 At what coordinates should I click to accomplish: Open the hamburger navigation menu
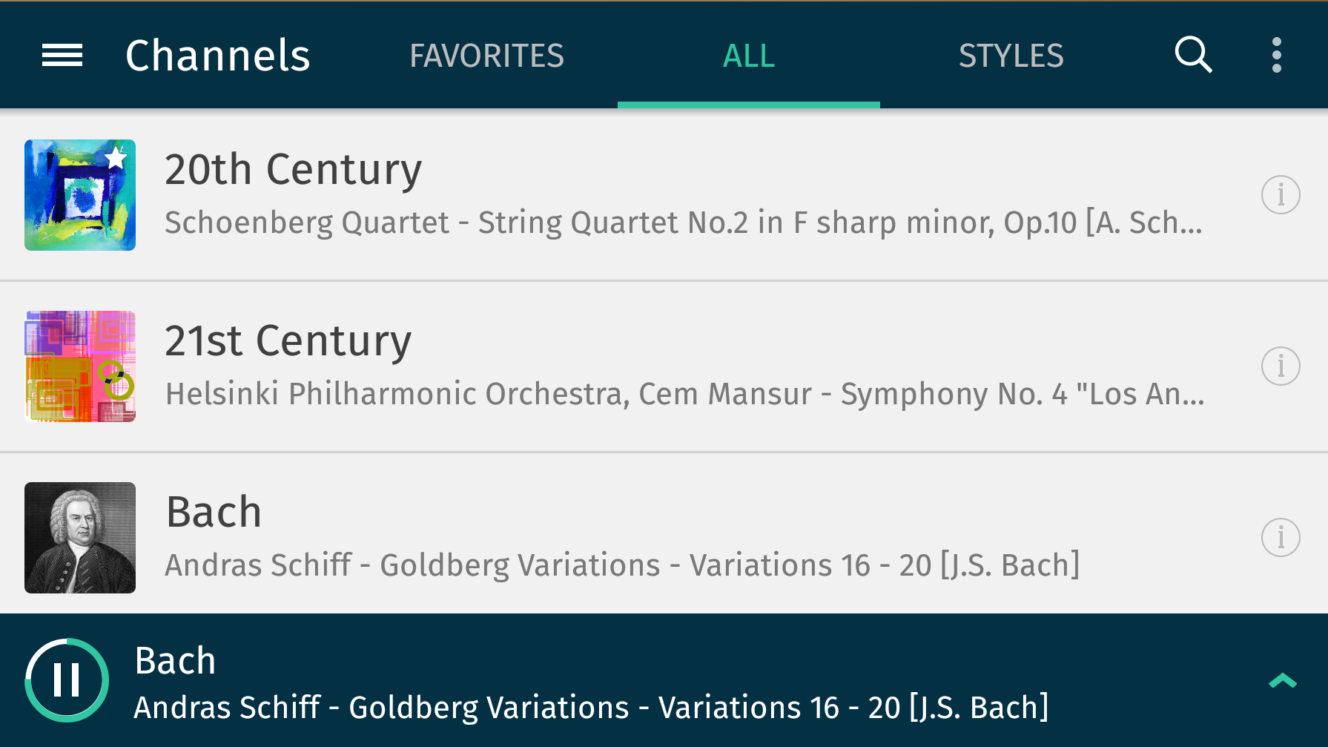click(62, 56)
